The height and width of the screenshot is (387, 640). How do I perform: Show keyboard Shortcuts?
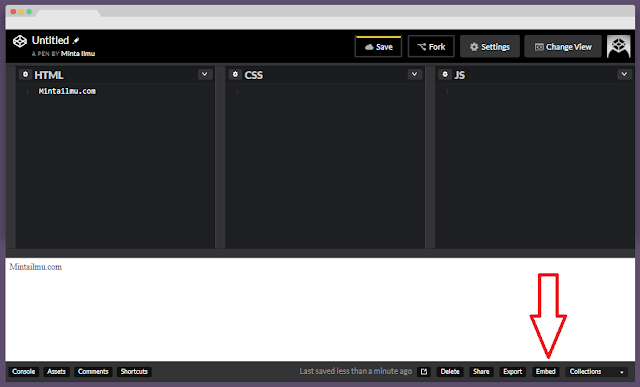tap(134, 371)
